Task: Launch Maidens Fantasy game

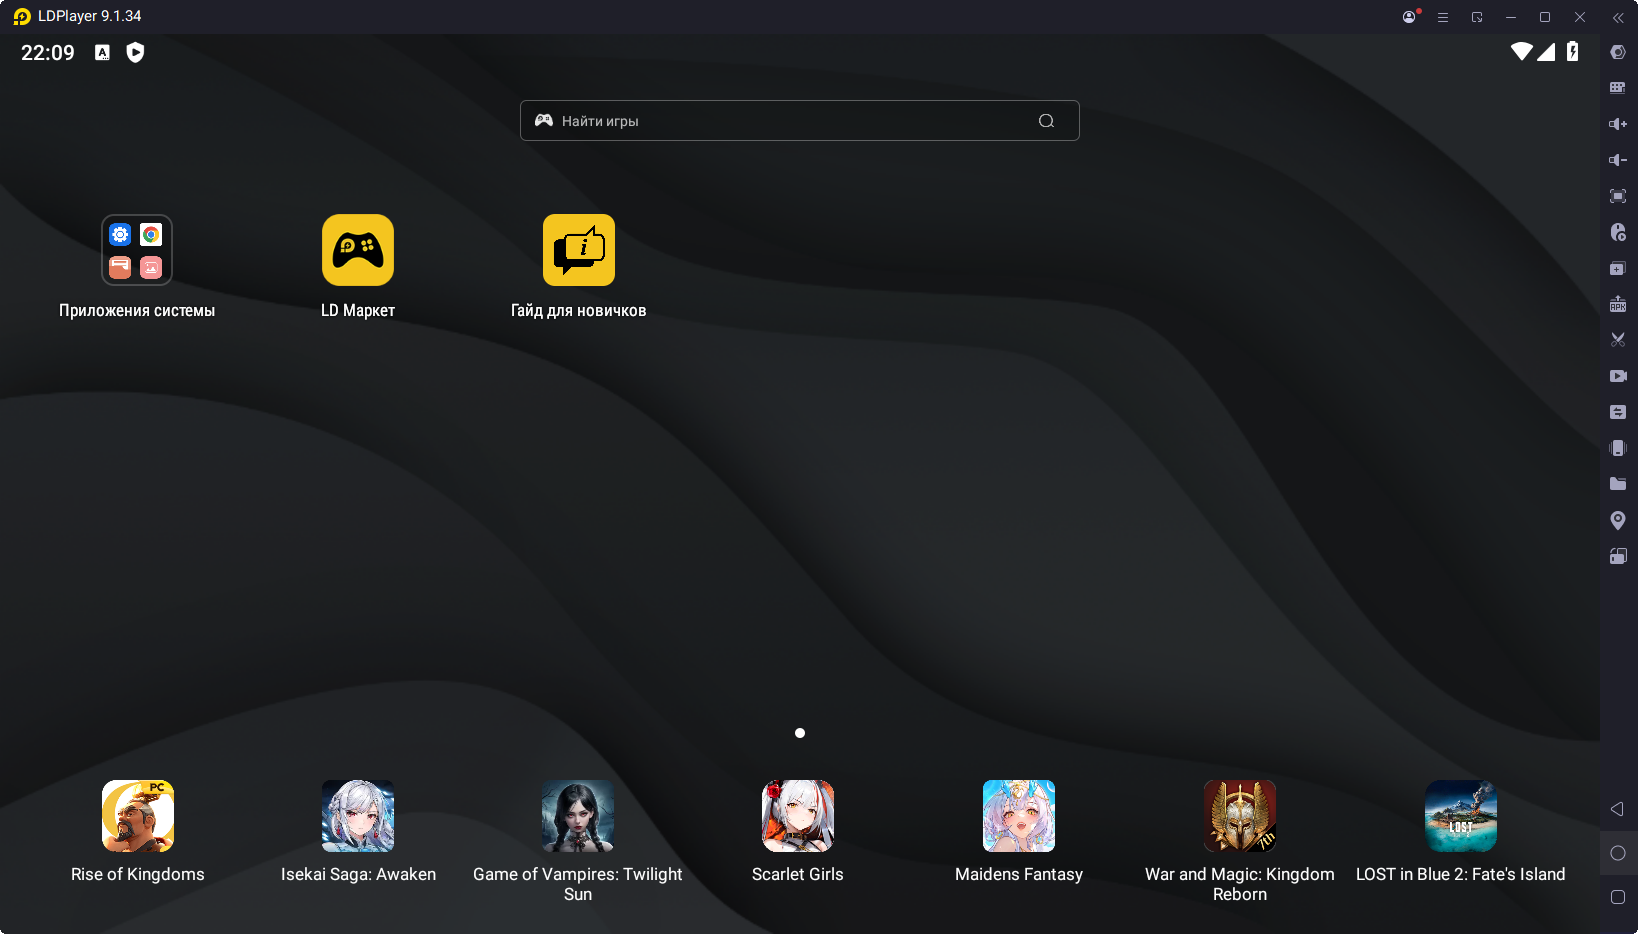Action: pyautogui.click(x=1019, y=816)
